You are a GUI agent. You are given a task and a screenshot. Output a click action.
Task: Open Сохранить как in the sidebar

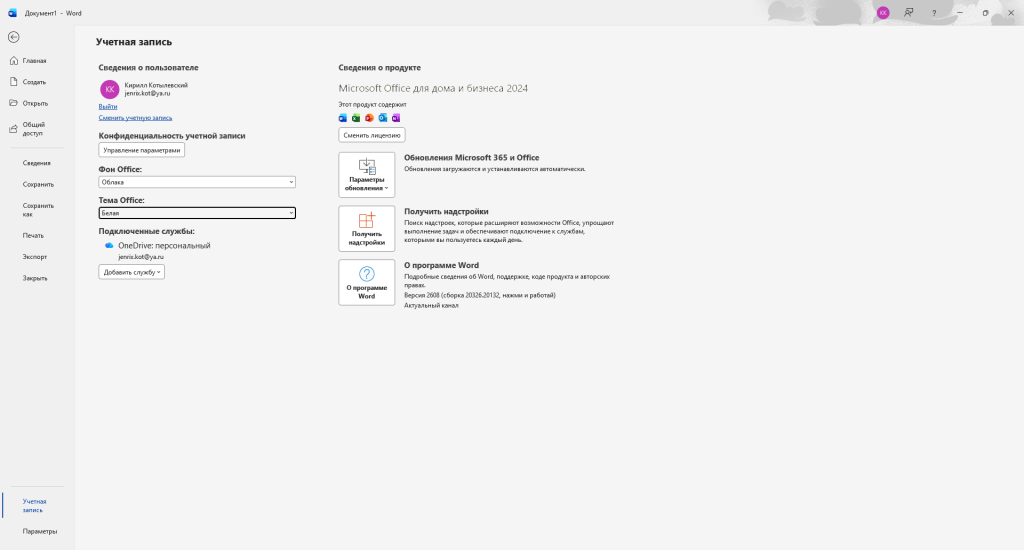pyautogui.click(x=38, y=210)
